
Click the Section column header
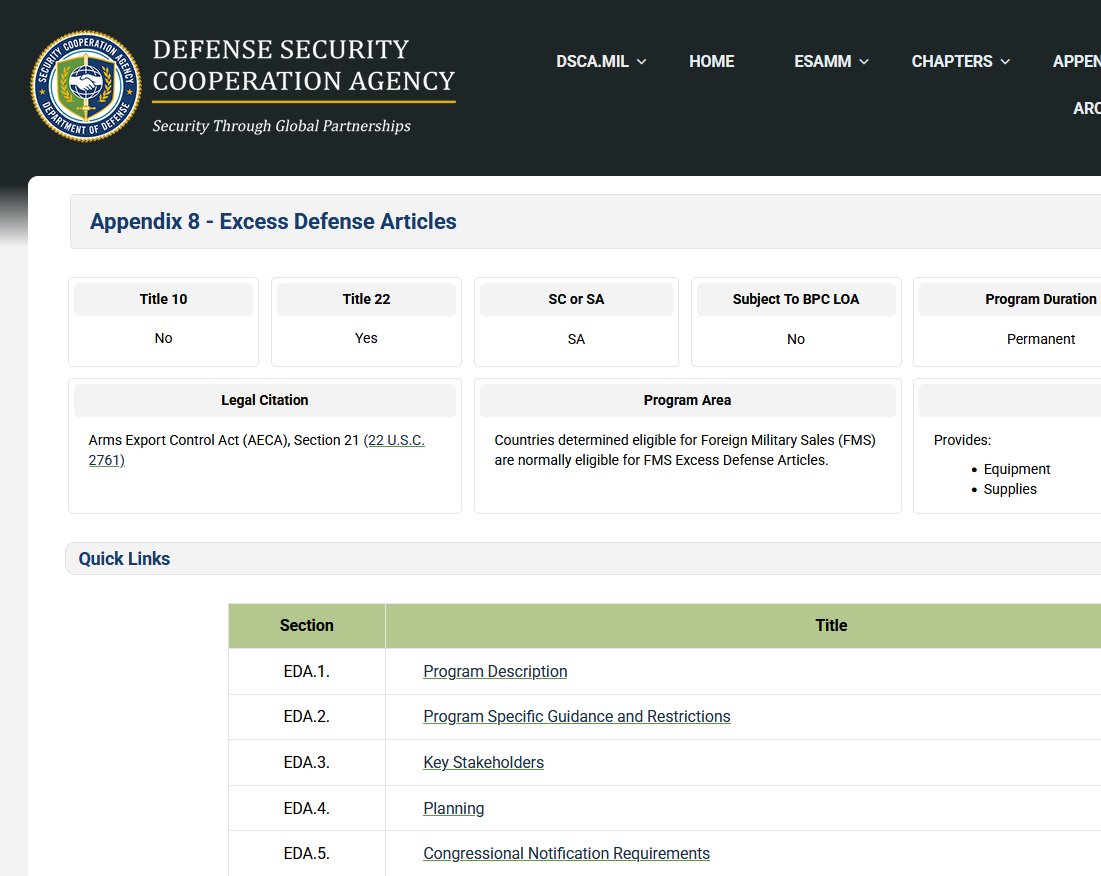307,625
